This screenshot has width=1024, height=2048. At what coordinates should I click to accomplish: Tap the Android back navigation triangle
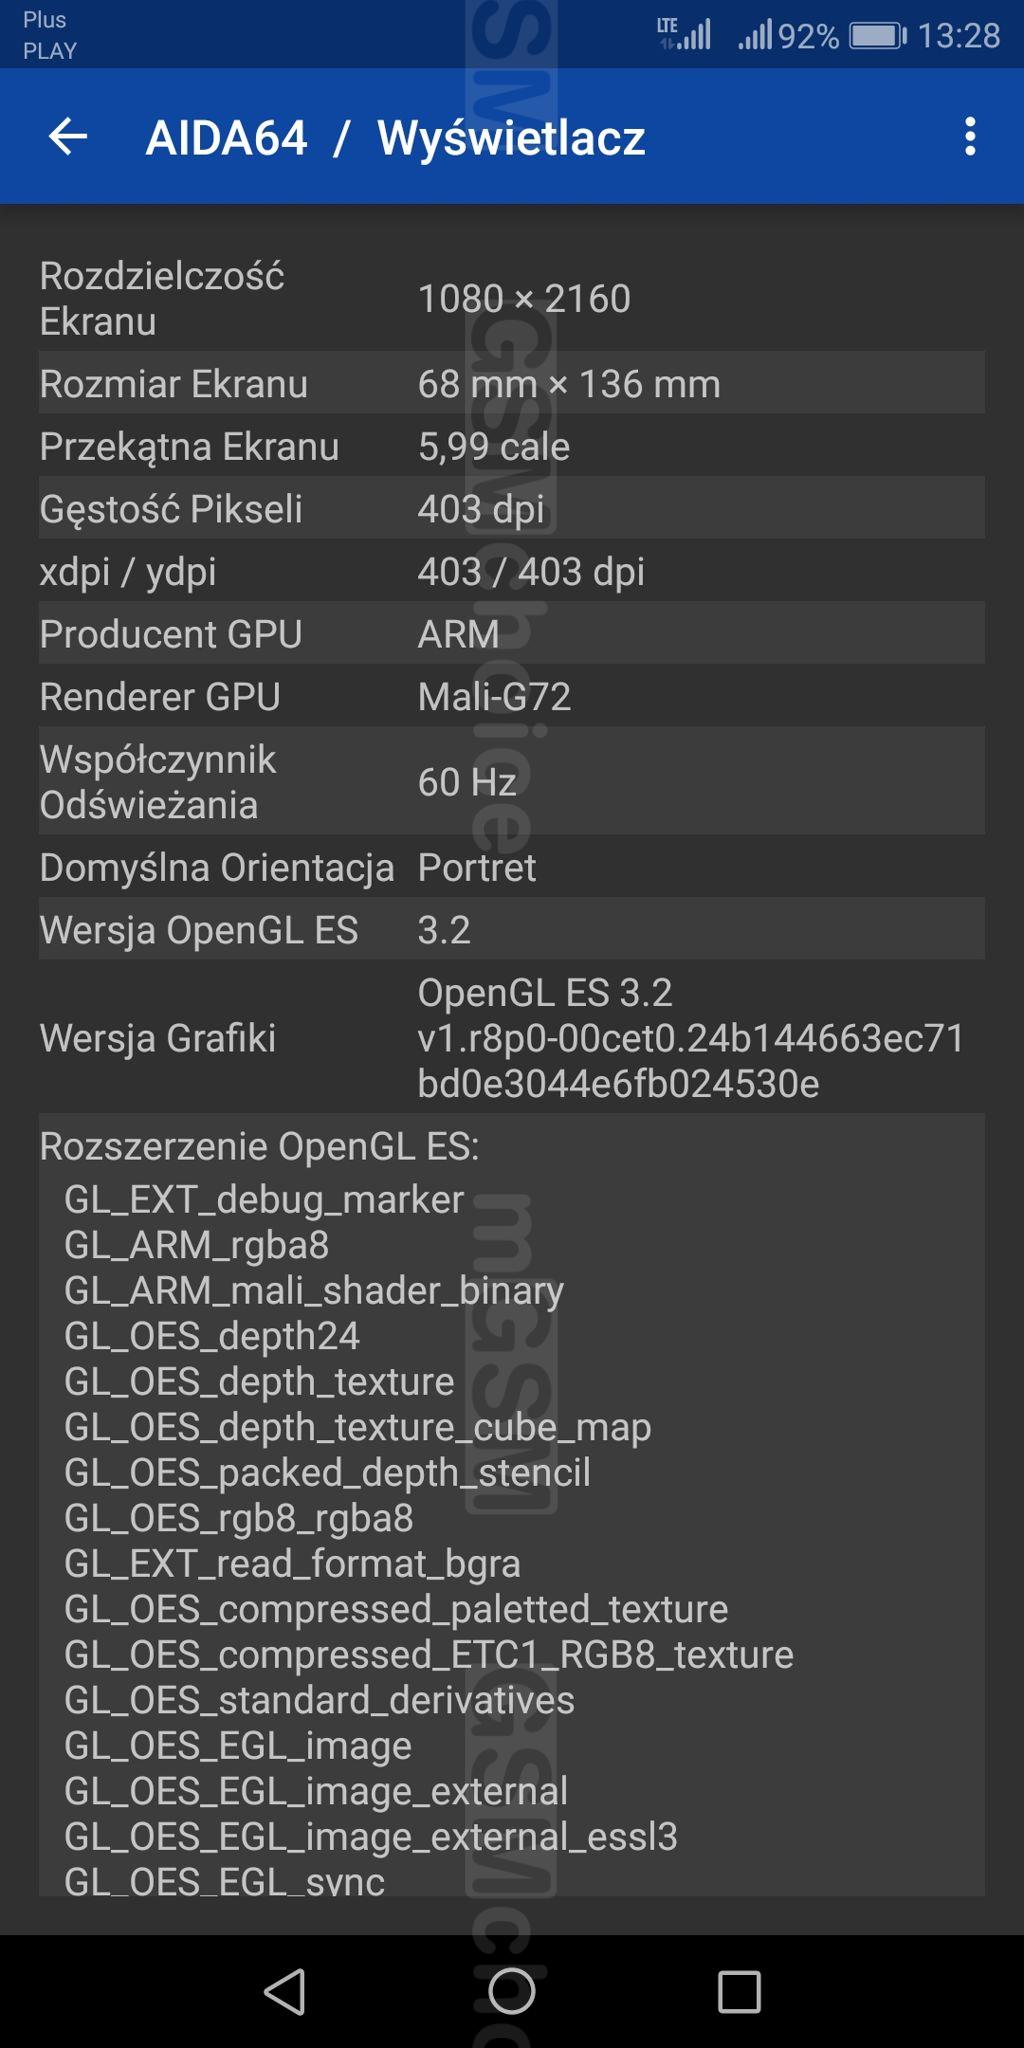pos(285,1990)
